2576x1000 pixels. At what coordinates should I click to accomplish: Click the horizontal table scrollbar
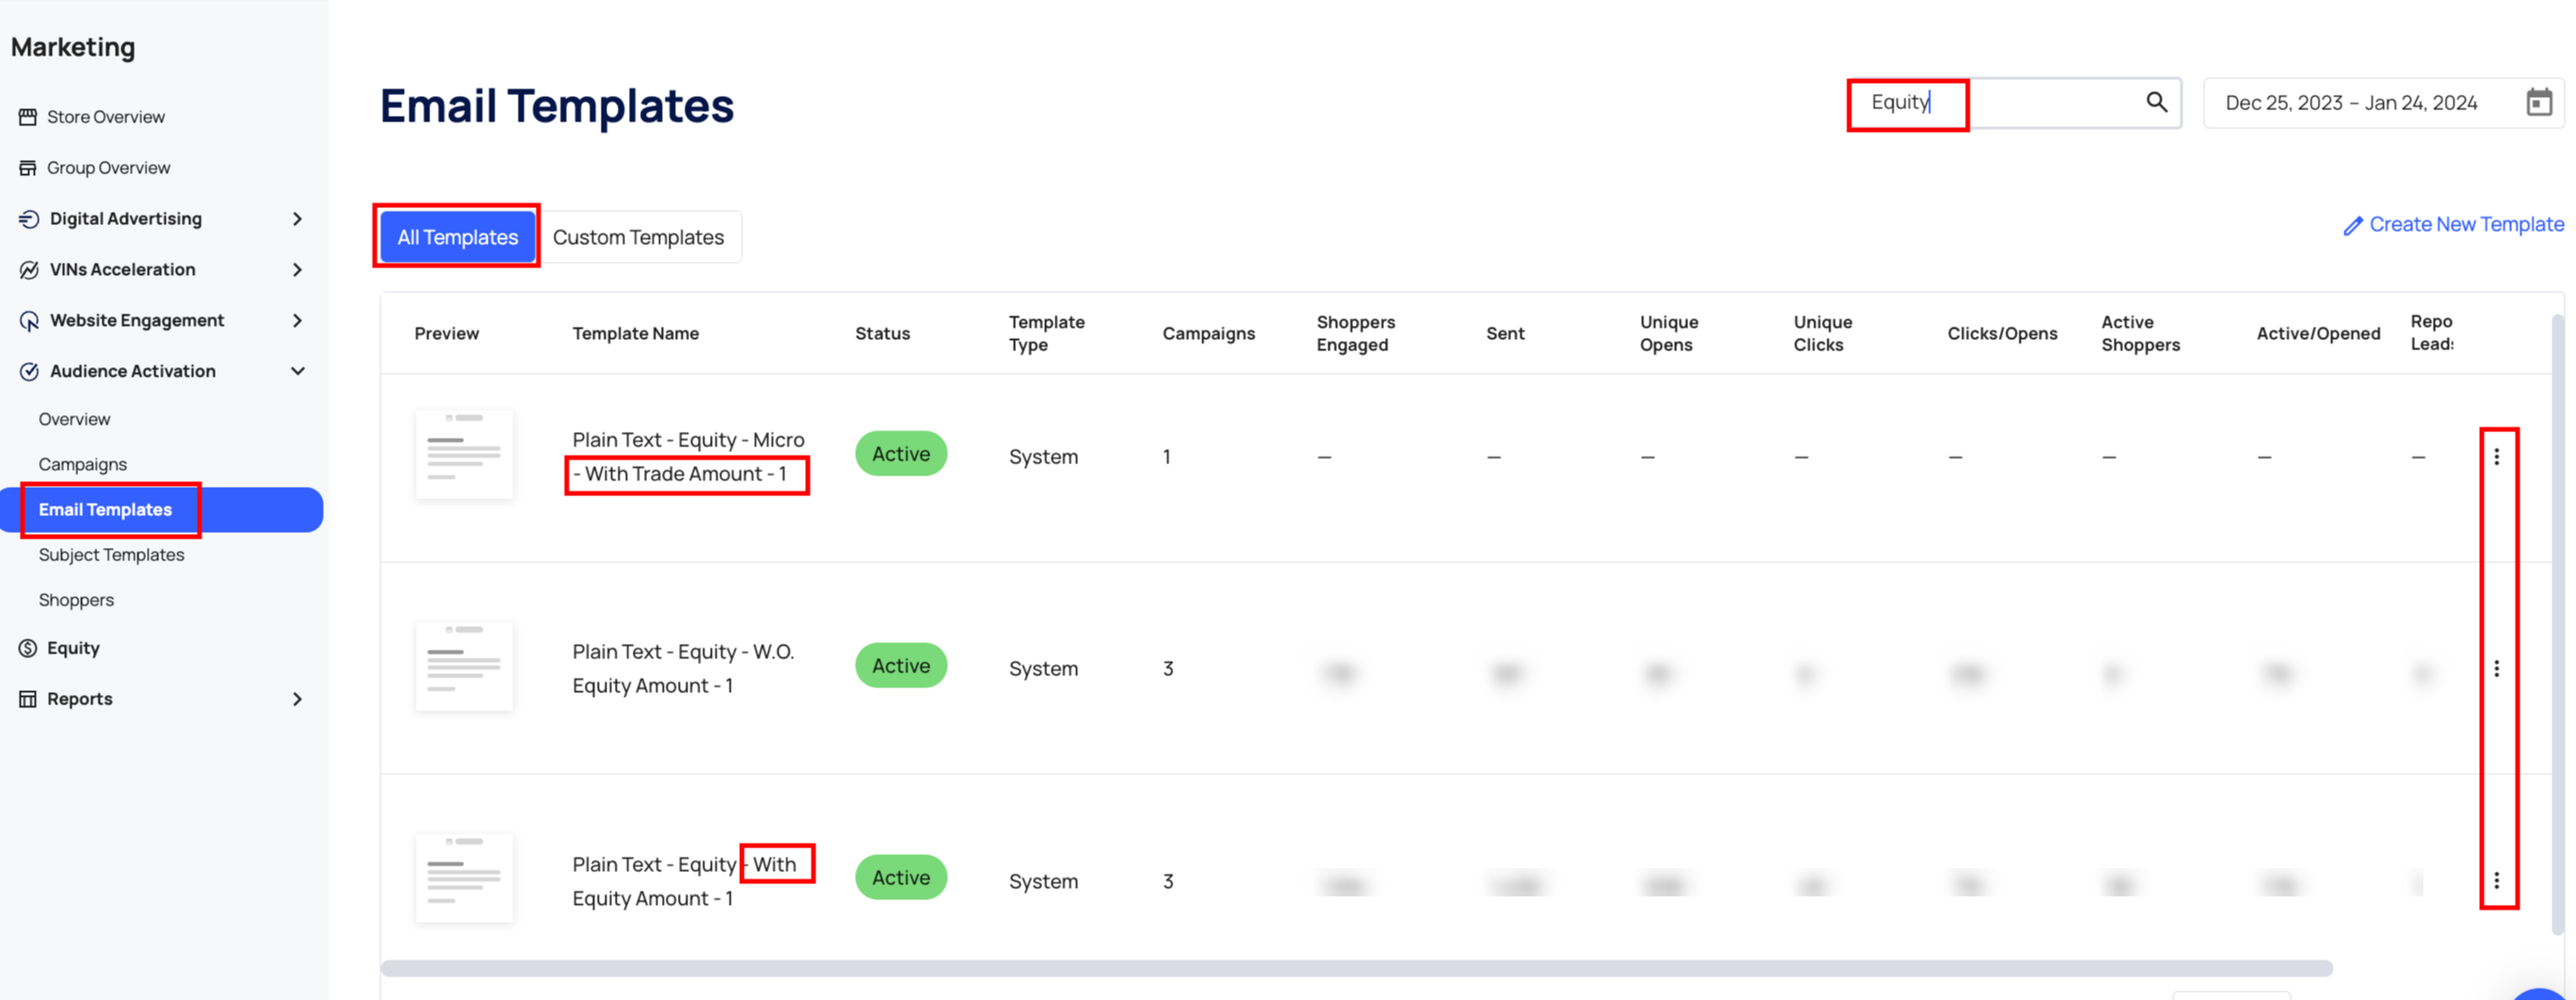(1355, 968)
